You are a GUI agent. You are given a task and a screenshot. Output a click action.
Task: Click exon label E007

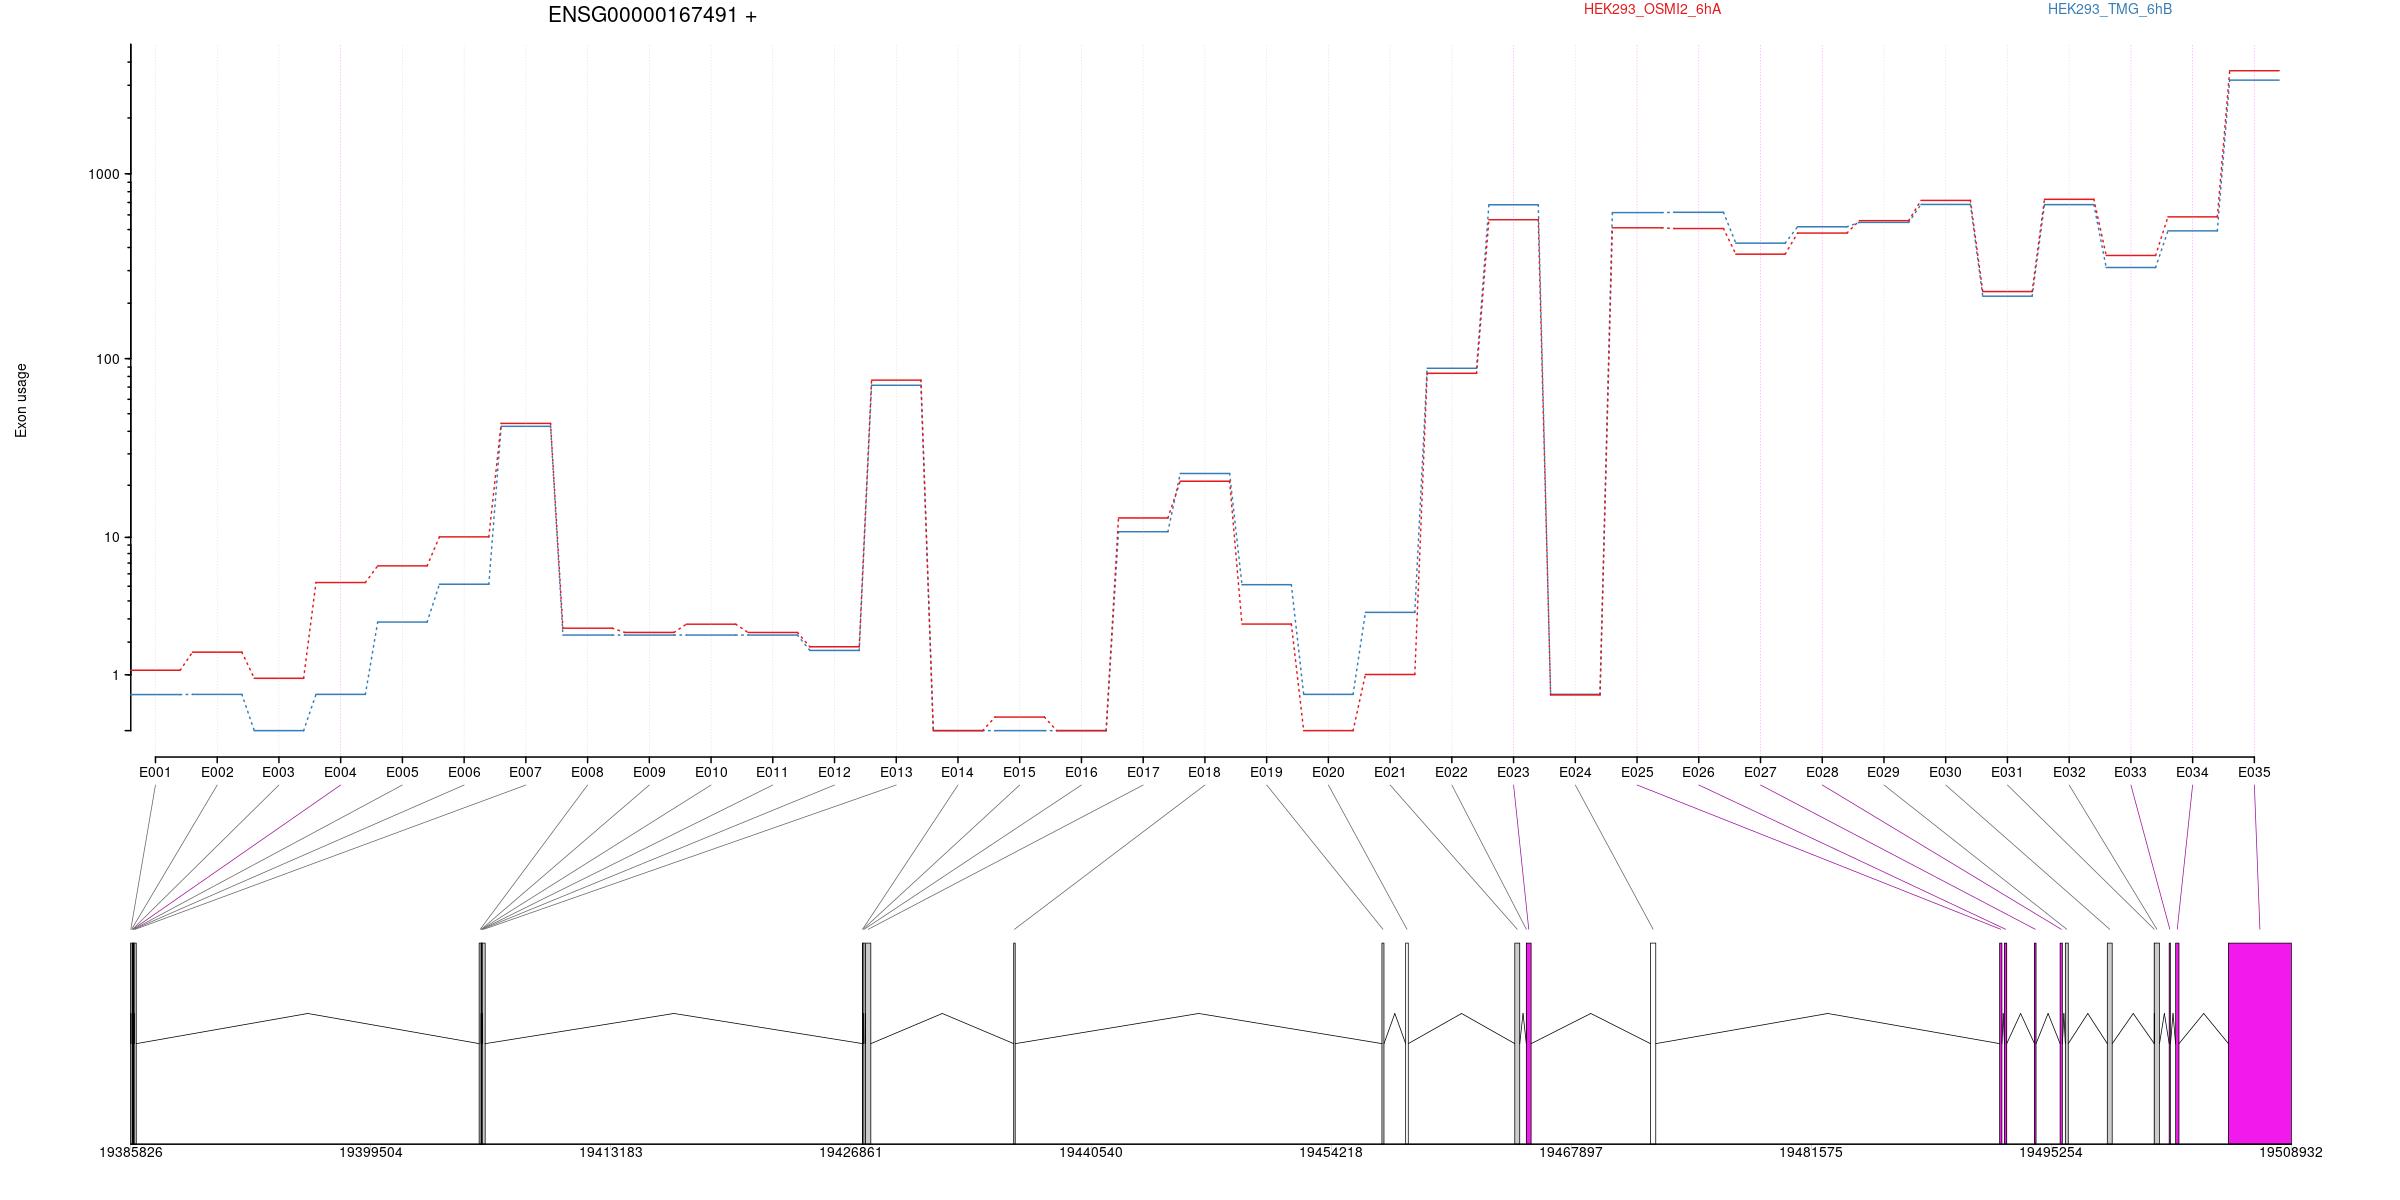pyautogui.click(x=525, y=772)
